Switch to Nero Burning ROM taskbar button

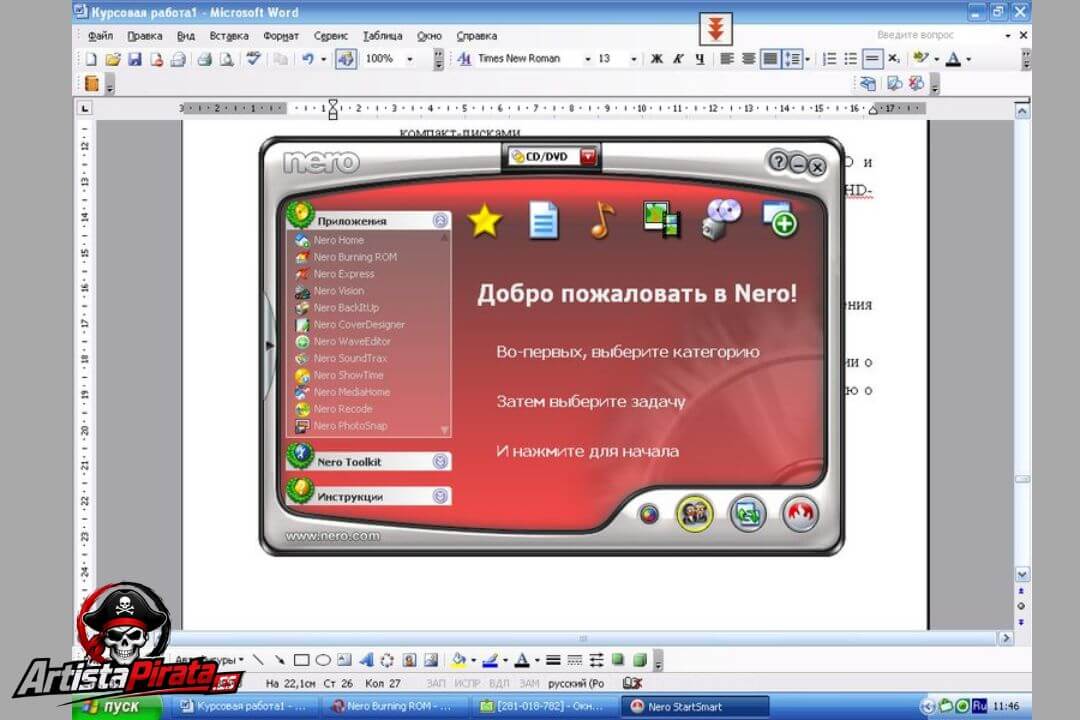(x=392, y=707)
